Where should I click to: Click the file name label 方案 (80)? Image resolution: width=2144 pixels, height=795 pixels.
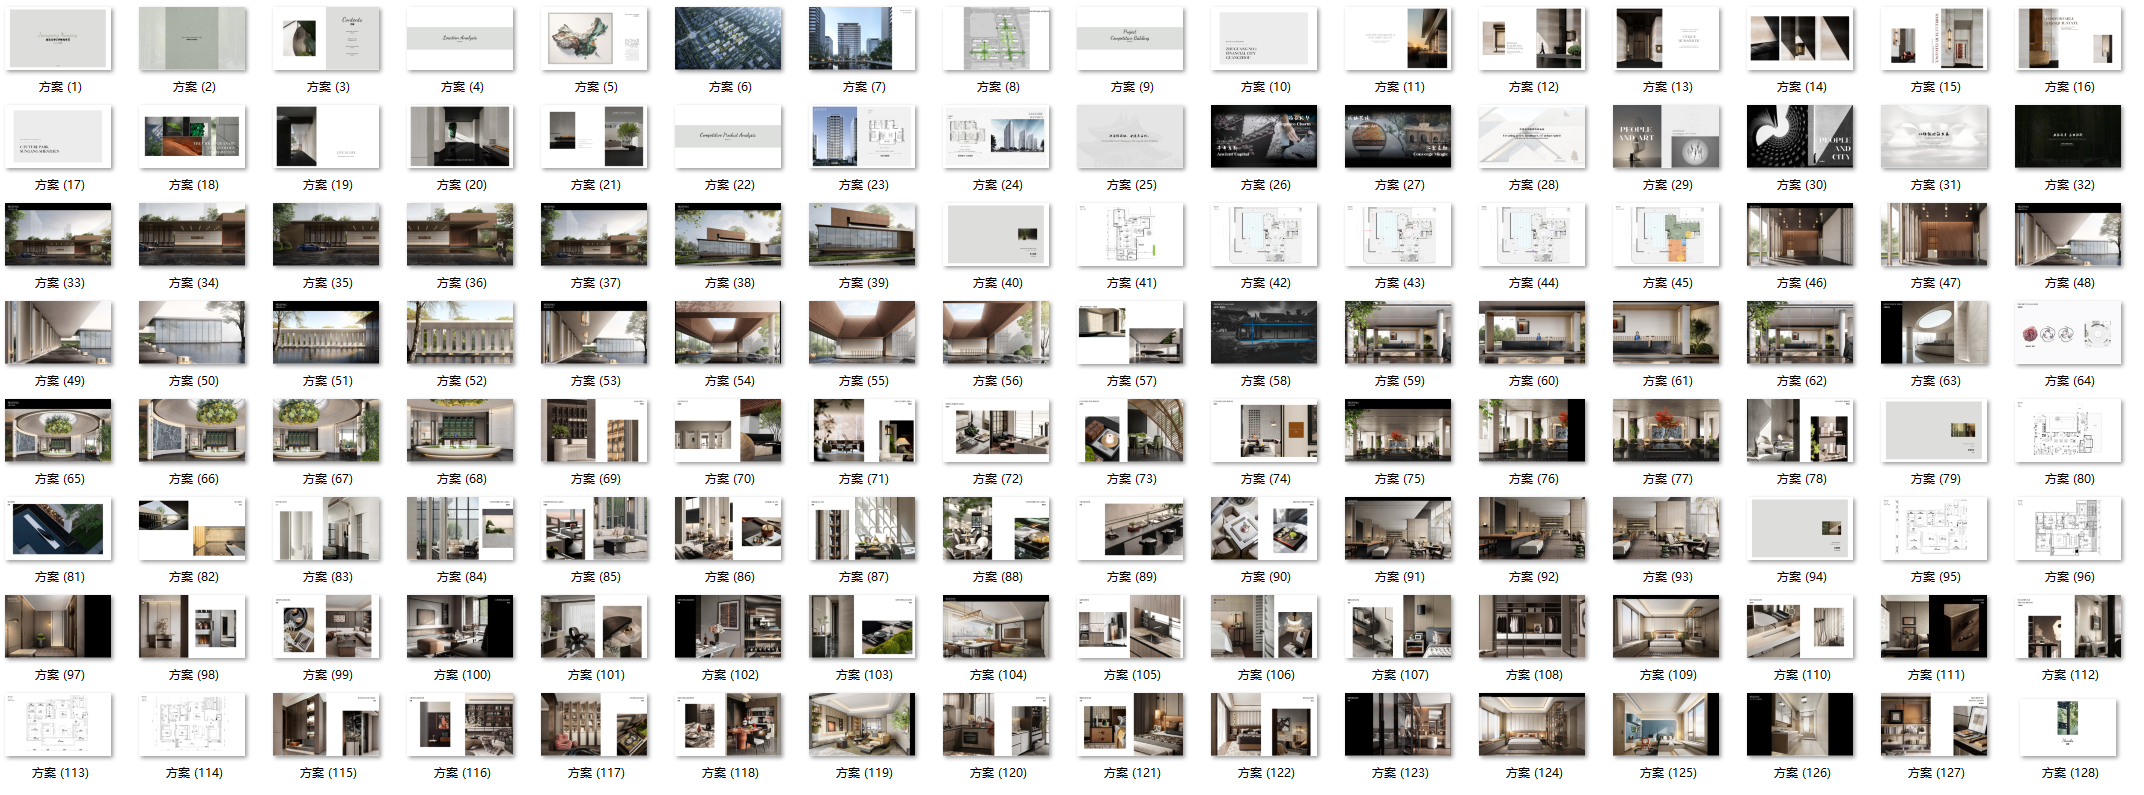click(x=2069, y=479)
